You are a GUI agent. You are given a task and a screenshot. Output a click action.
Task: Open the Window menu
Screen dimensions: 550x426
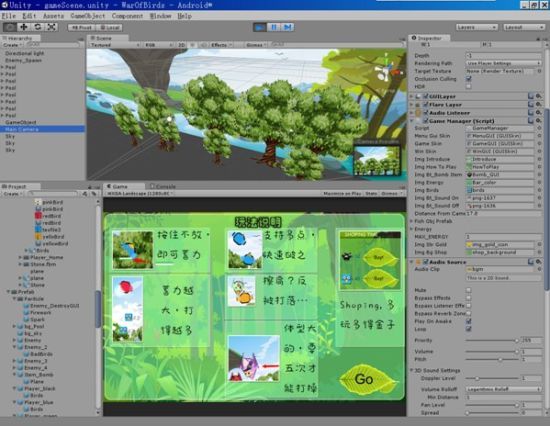point(160,16)
